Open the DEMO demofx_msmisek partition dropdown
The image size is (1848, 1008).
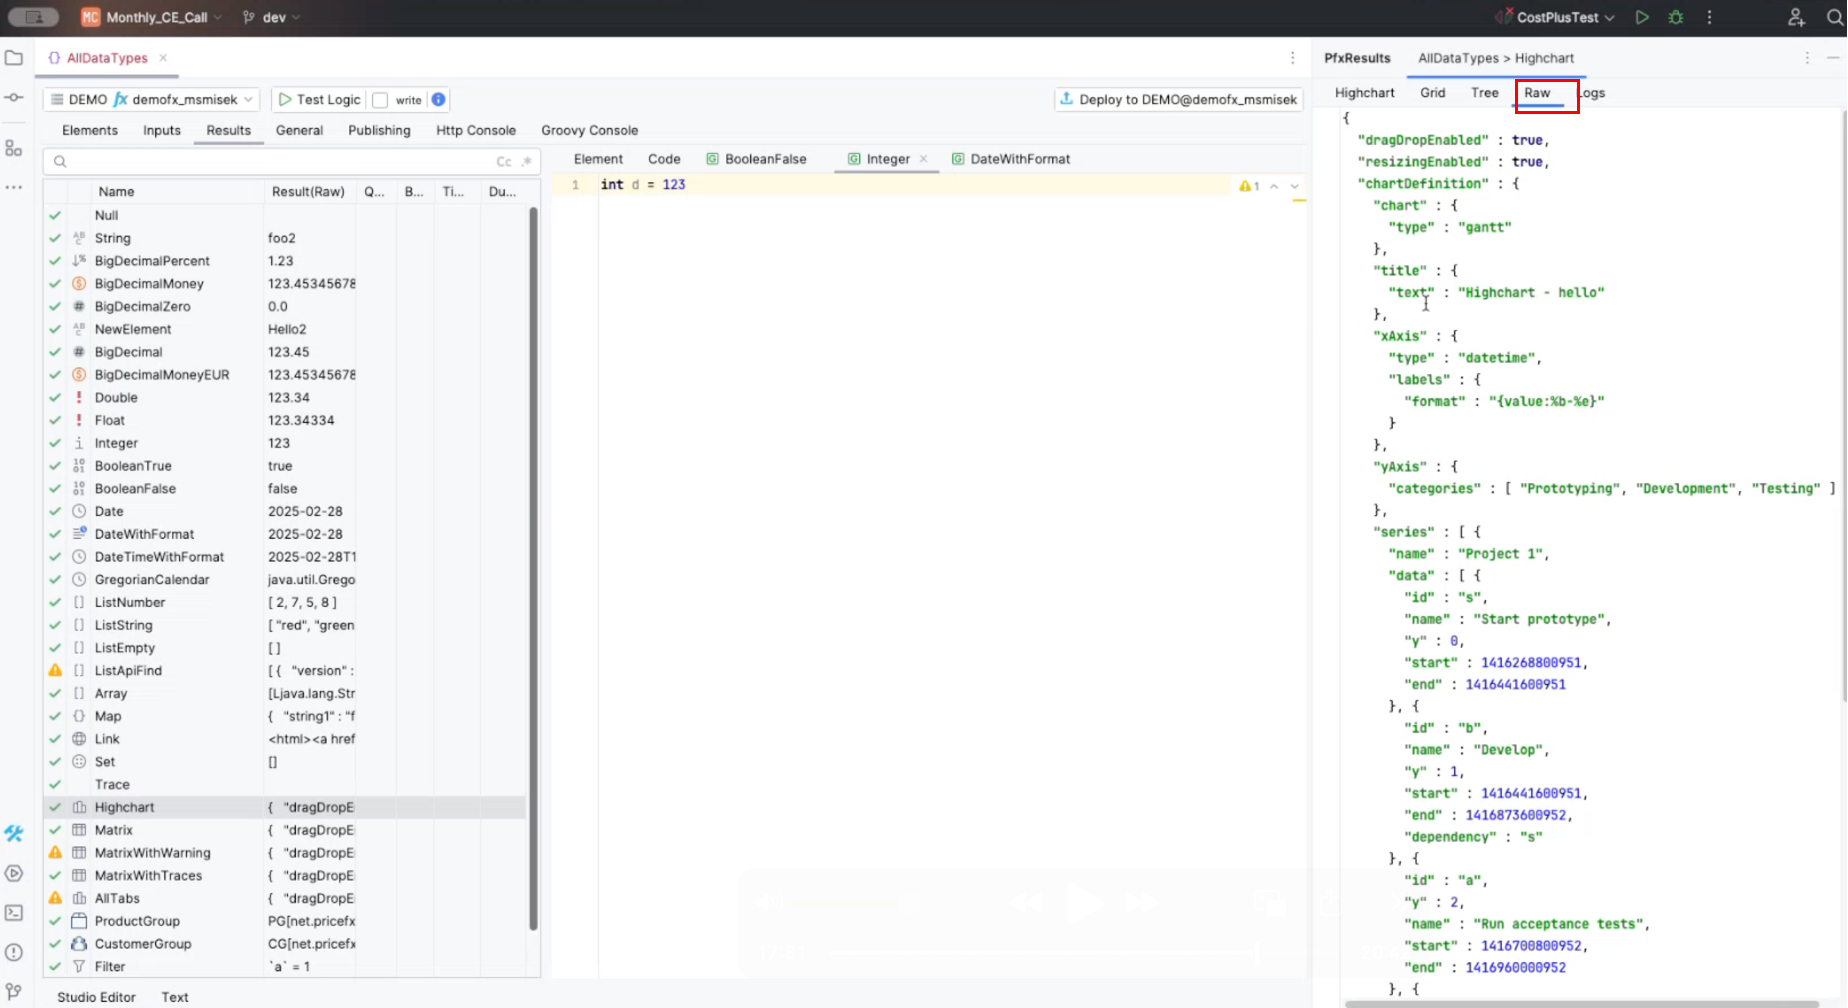click(x=151, y=99)
